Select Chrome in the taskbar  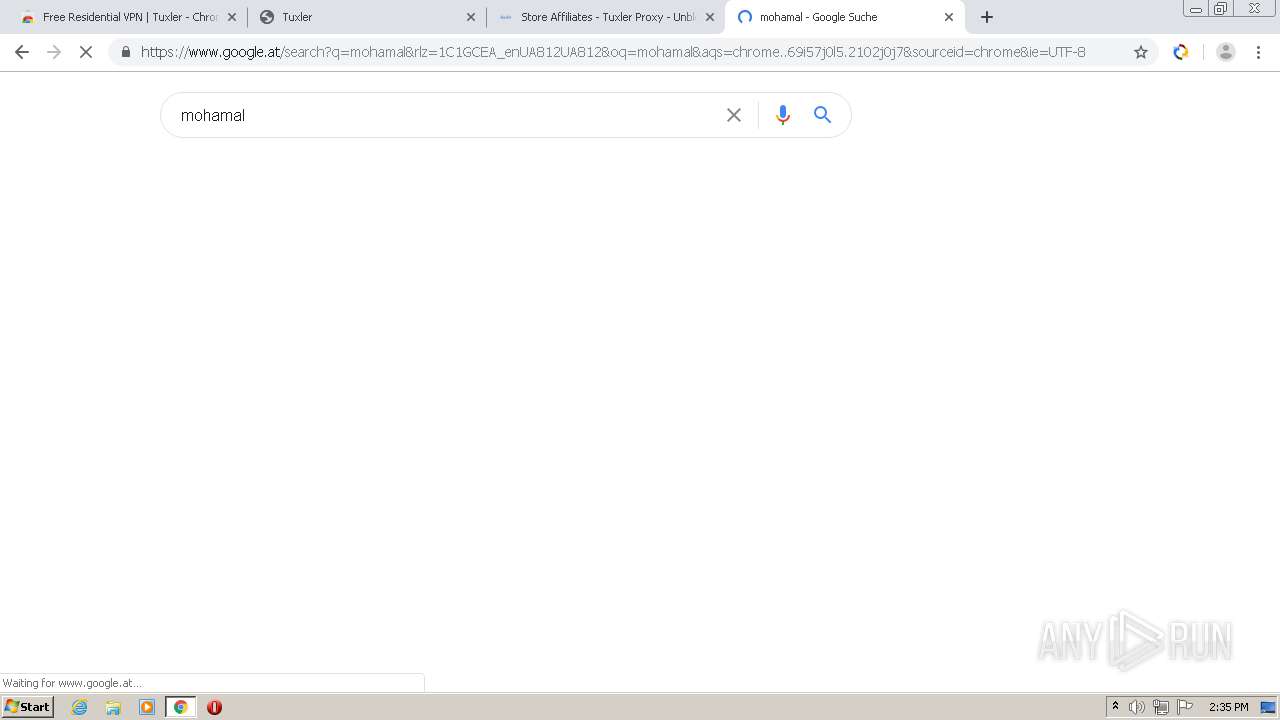pyautogui.click(x=180, y=707)
